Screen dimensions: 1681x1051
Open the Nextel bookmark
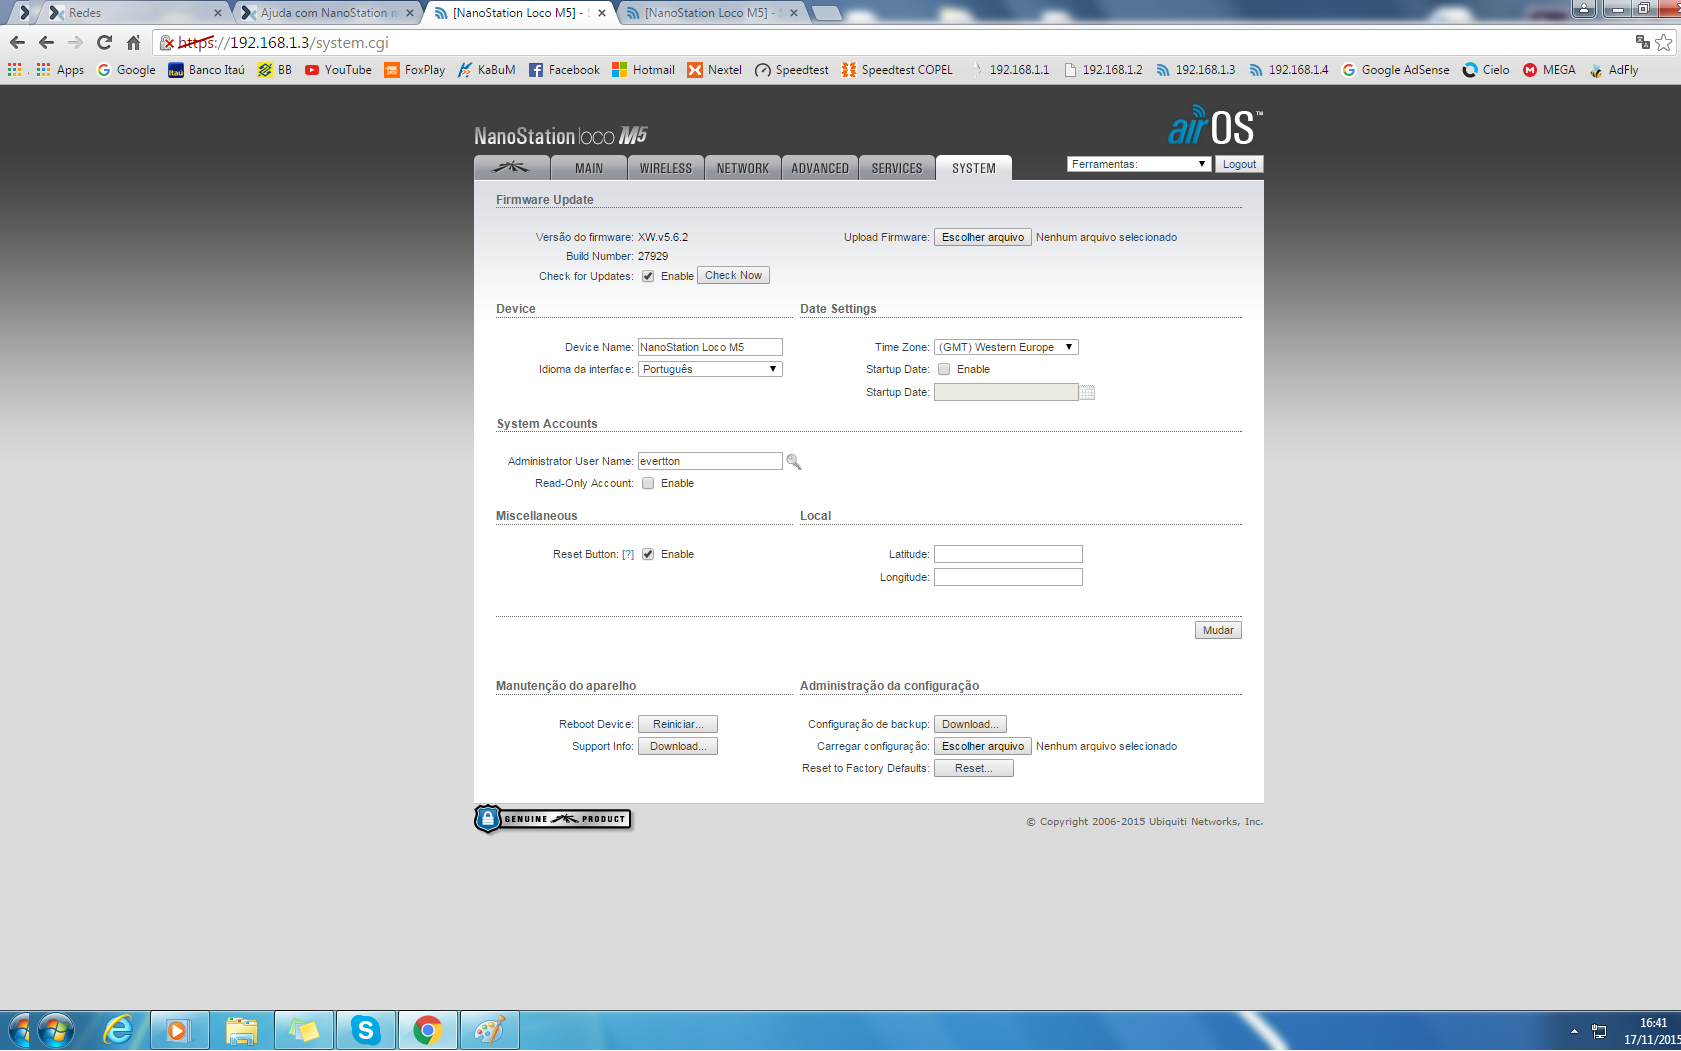[x=714, y=70]
